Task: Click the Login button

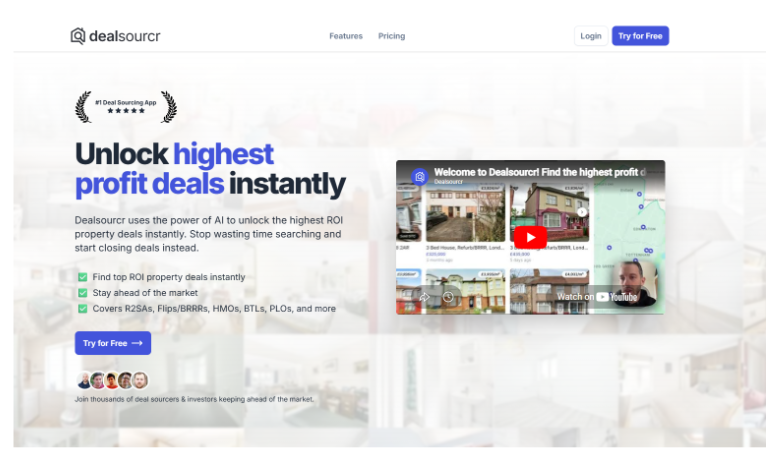Action: tap(591, 36)
